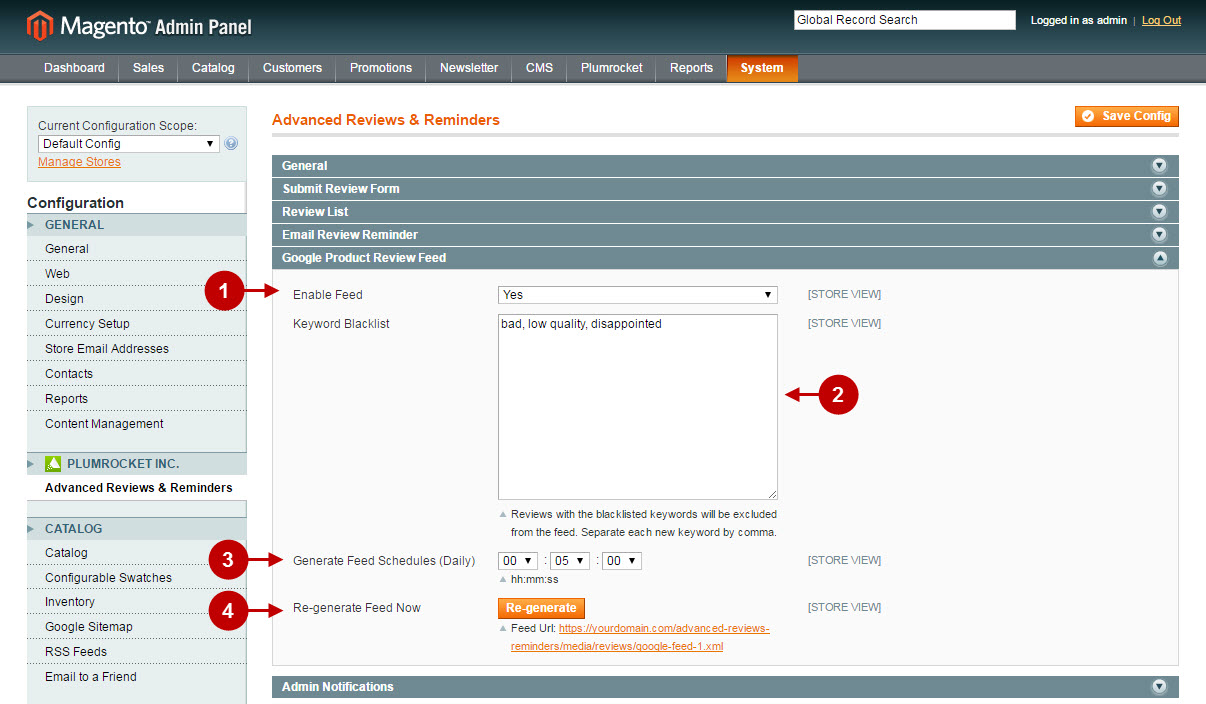Open the Google feed URL link
This screenshot has height=704, width=1206.
pos(640,637)
